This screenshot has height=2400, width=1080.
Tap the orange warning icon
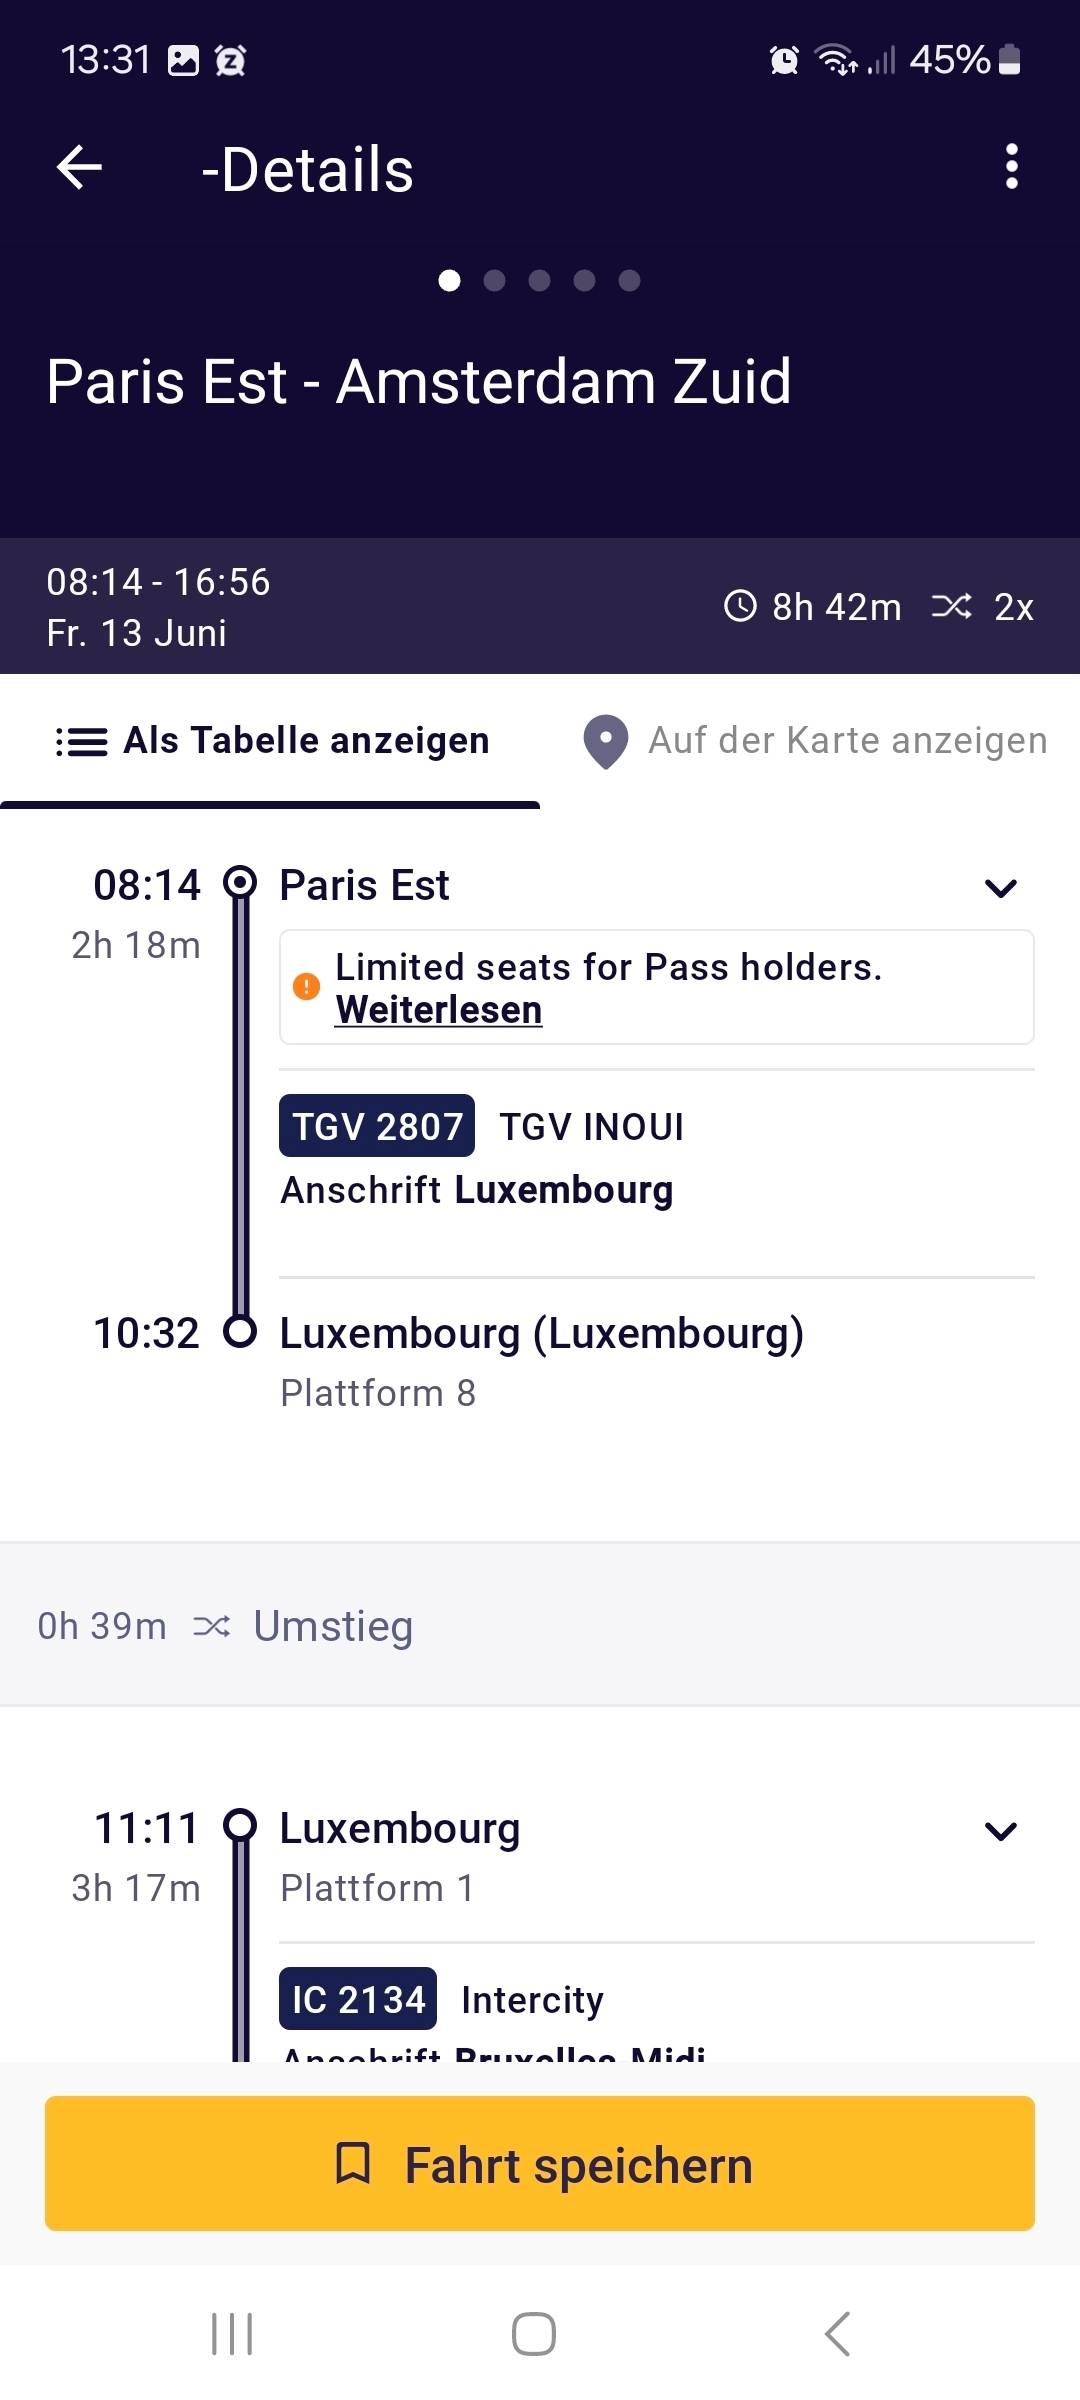click(x=306, y=987)
